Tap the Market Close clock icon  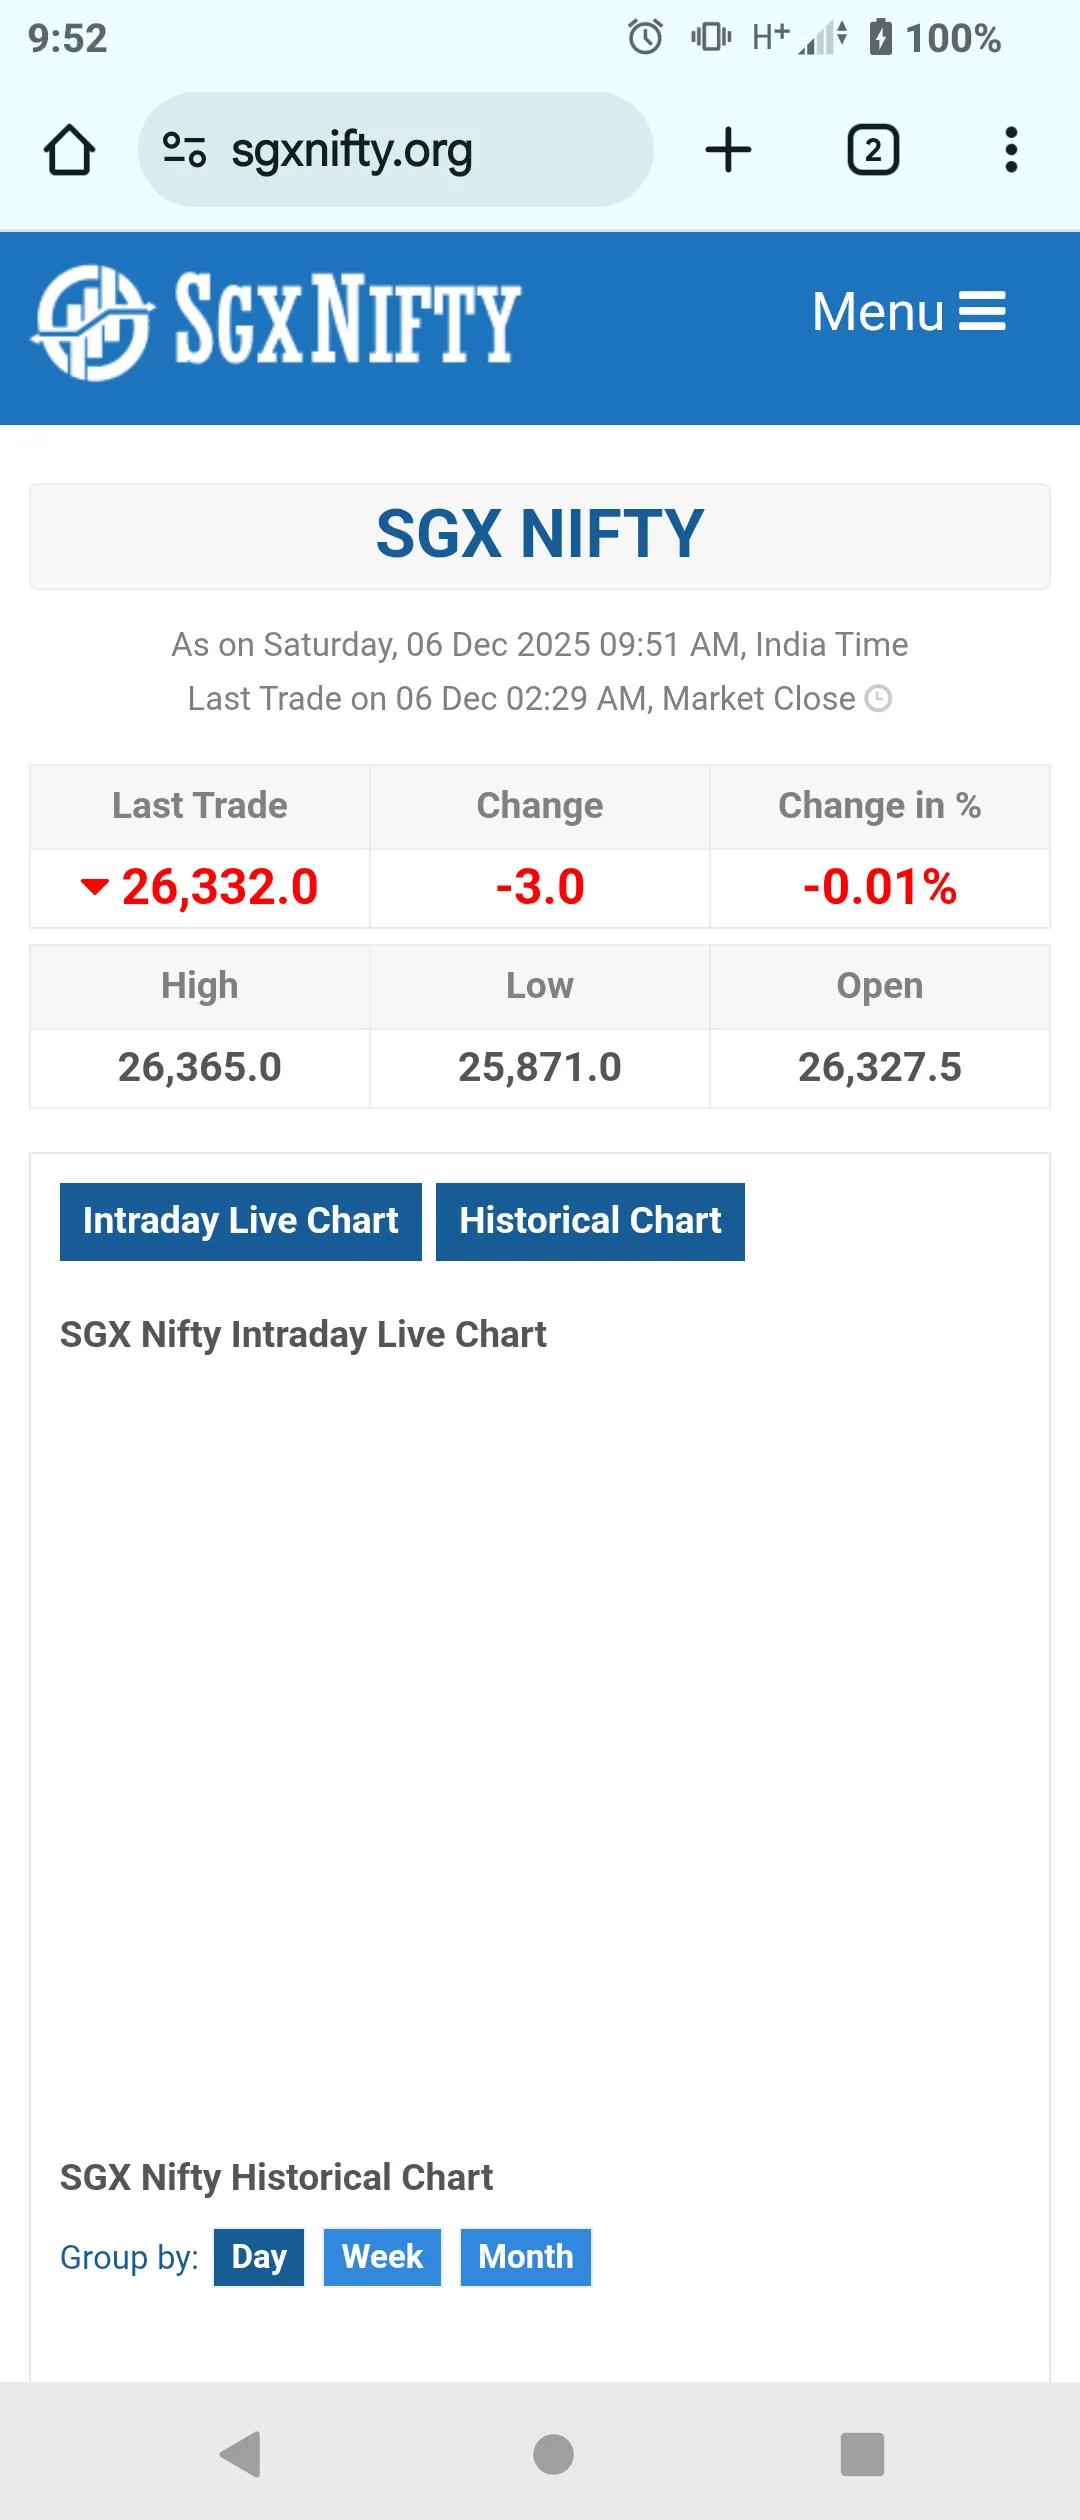878,698
